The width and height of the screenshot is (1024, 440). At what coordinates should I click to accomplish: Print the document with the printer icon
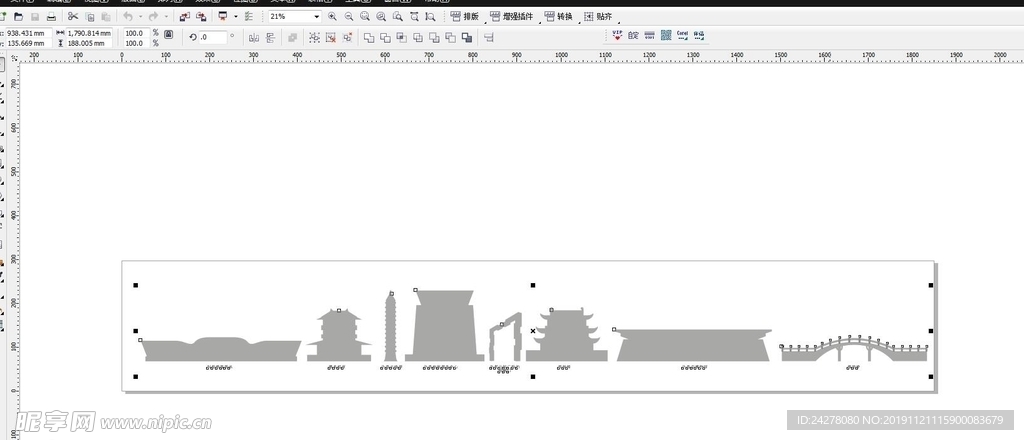[x=51, y=16]
